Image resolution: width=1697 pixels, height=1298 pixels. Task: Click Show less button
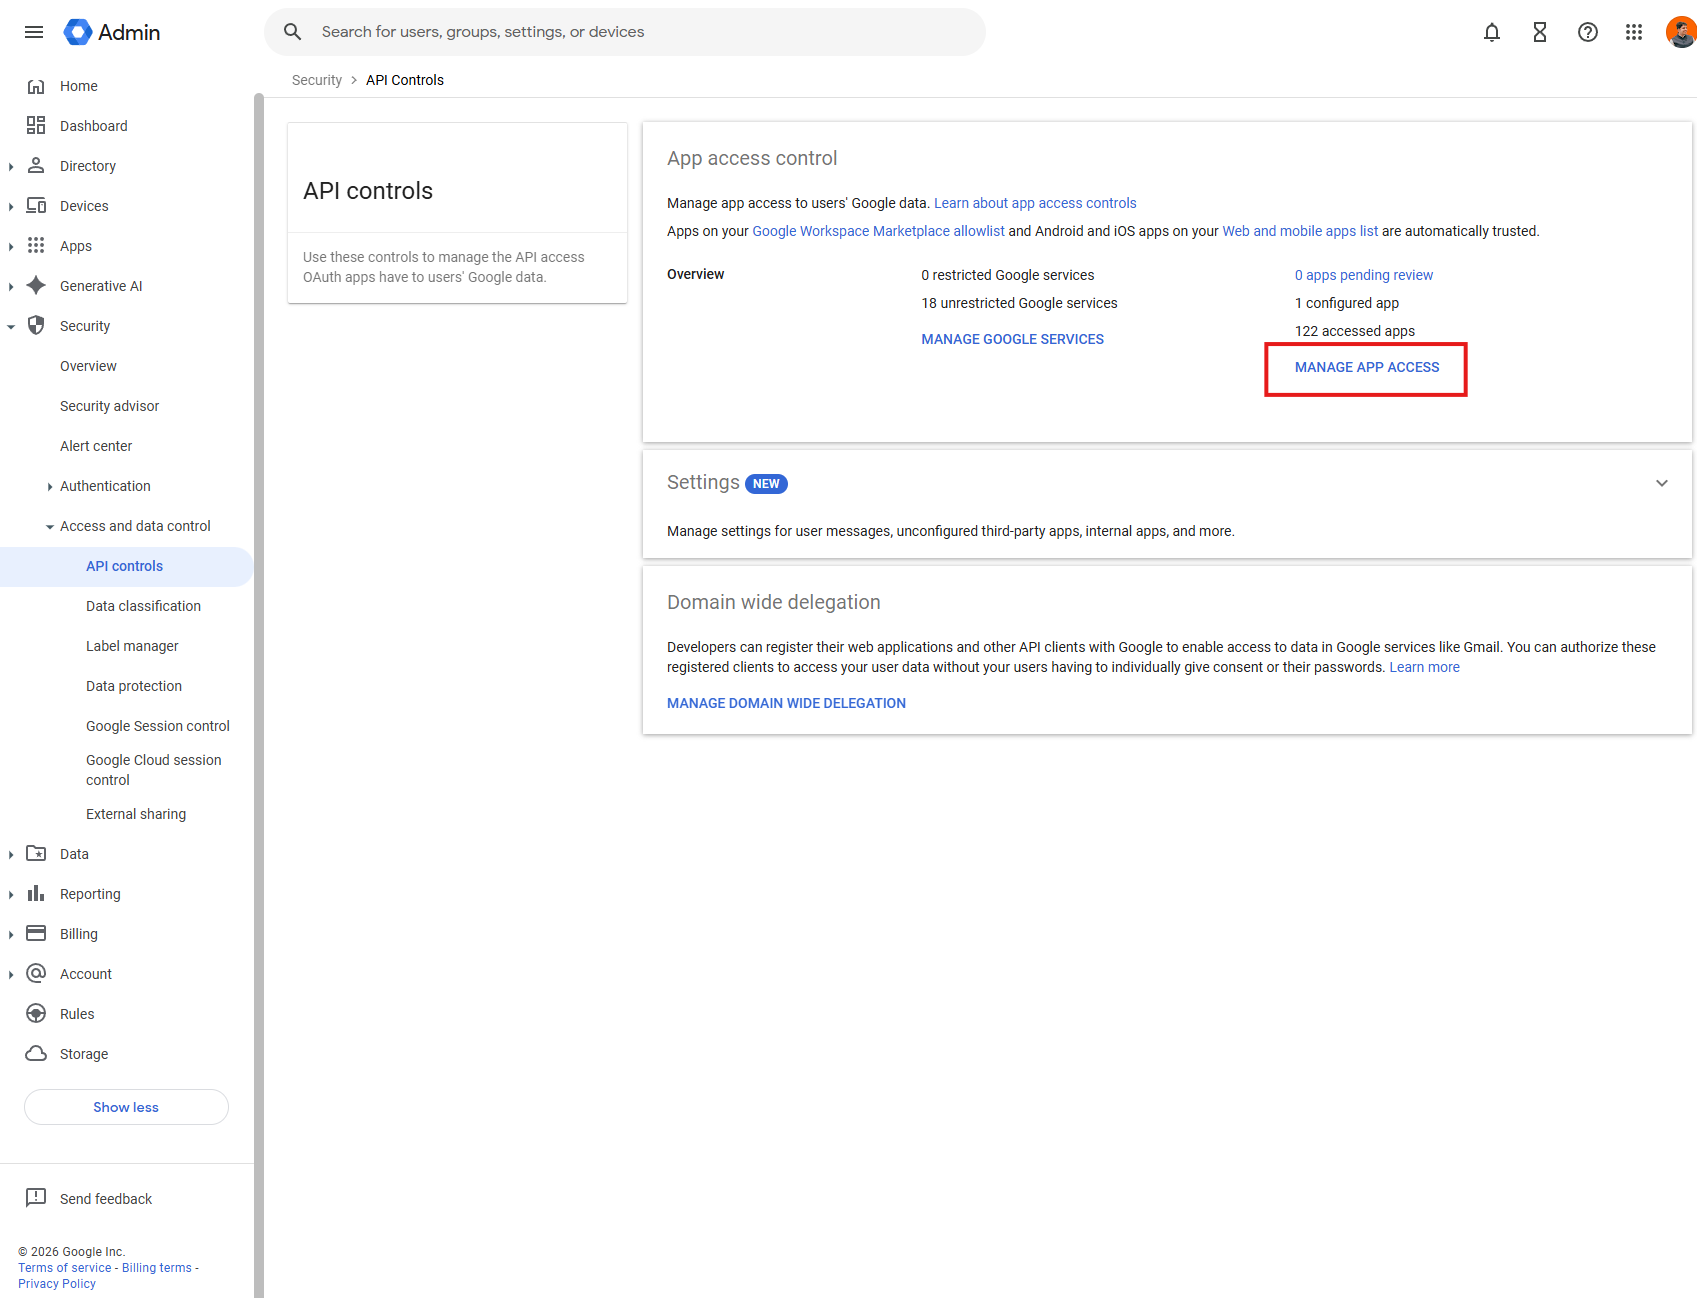pos(126,1107)
